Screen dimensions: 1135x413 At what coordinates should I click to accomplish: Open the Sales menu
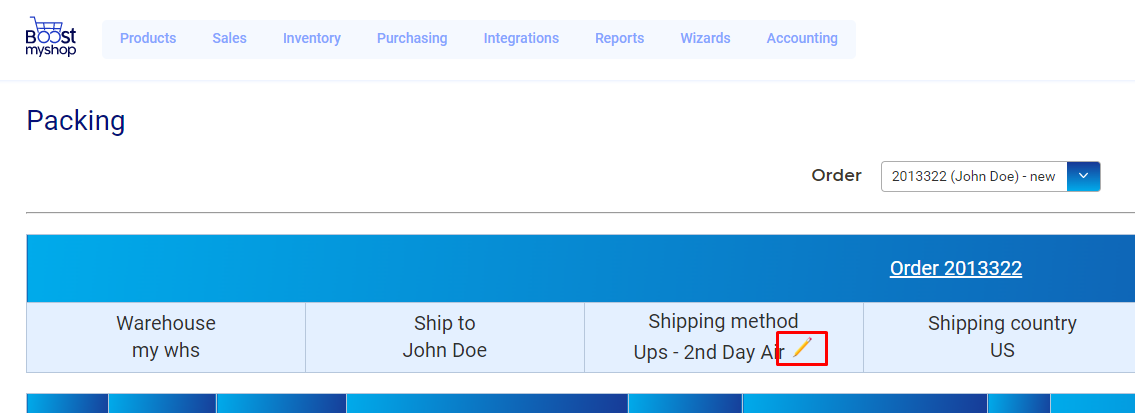click(x=229, y=38)
